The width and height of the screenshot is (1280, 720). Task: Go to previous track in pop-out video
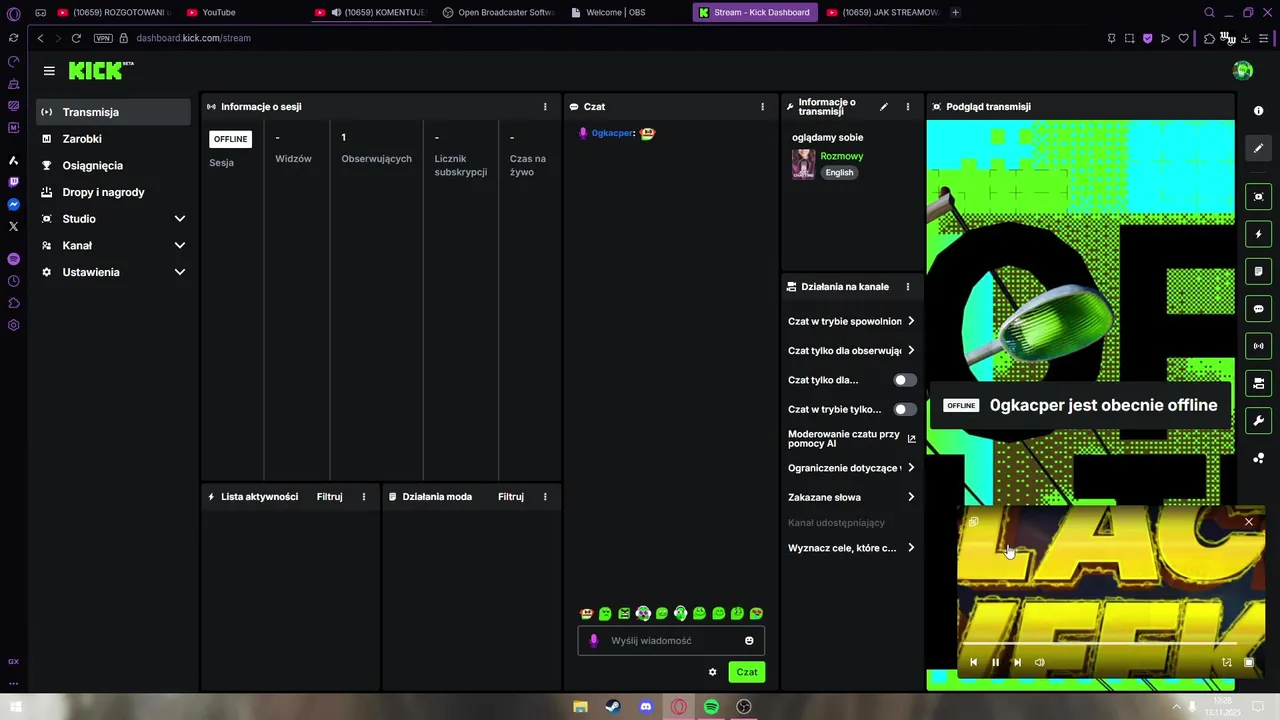pyautogui.click(x=973, y=662)
